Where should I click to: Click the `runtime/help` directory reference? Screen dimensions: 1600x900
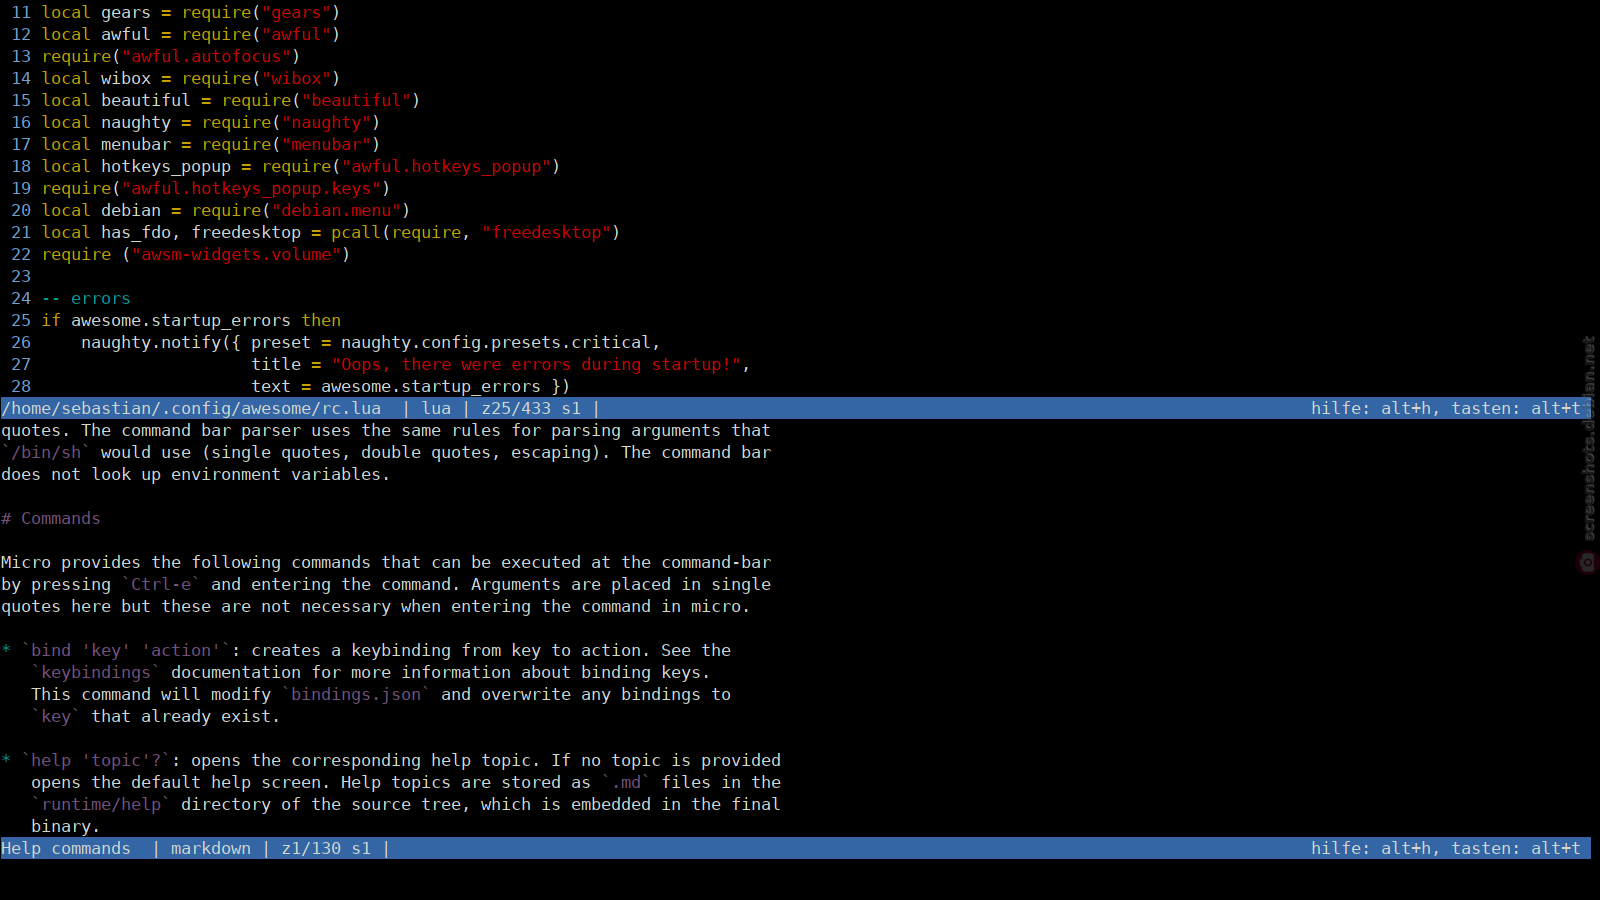pyautogui.click(x=101, y=804)
